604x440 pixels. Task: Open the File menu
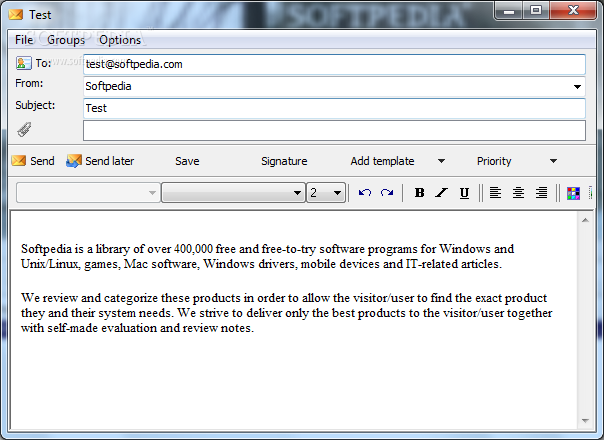click(24, 40)
